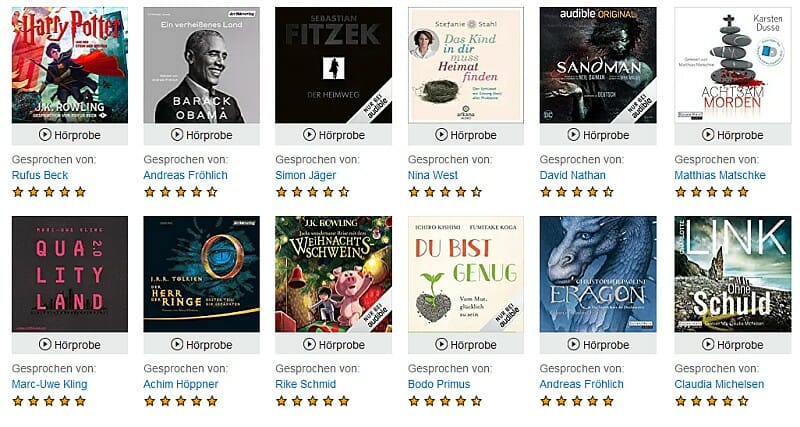Play the Hörprobe for Achtsam Morden
Screen dimensions: 800x427
[x=733, y=135]
